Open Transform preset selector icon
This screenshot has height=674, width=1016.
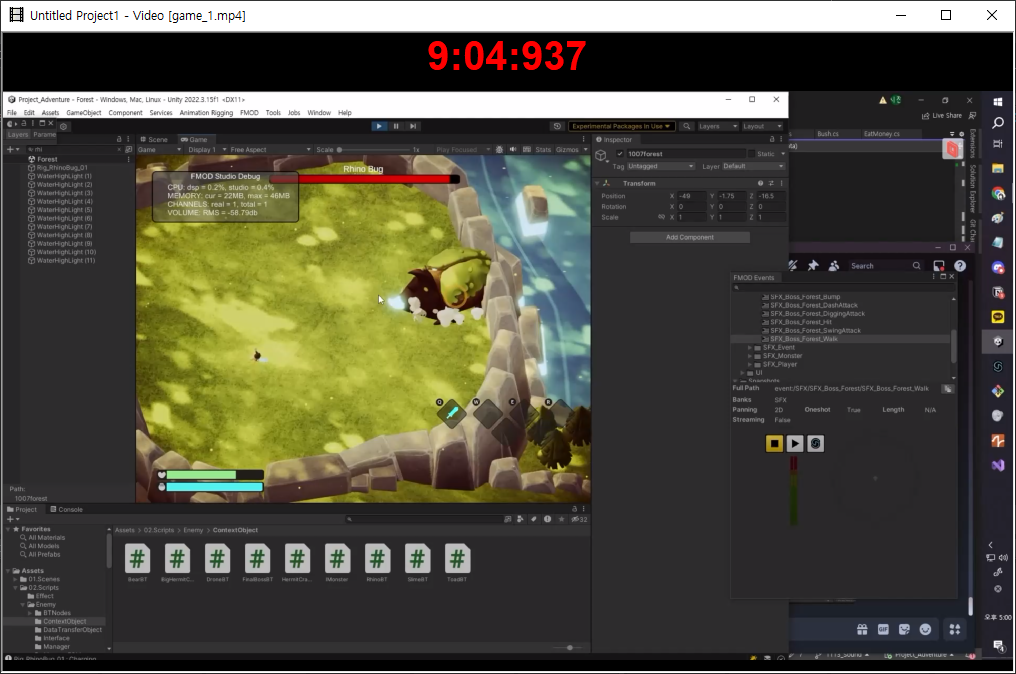(771, 183)
